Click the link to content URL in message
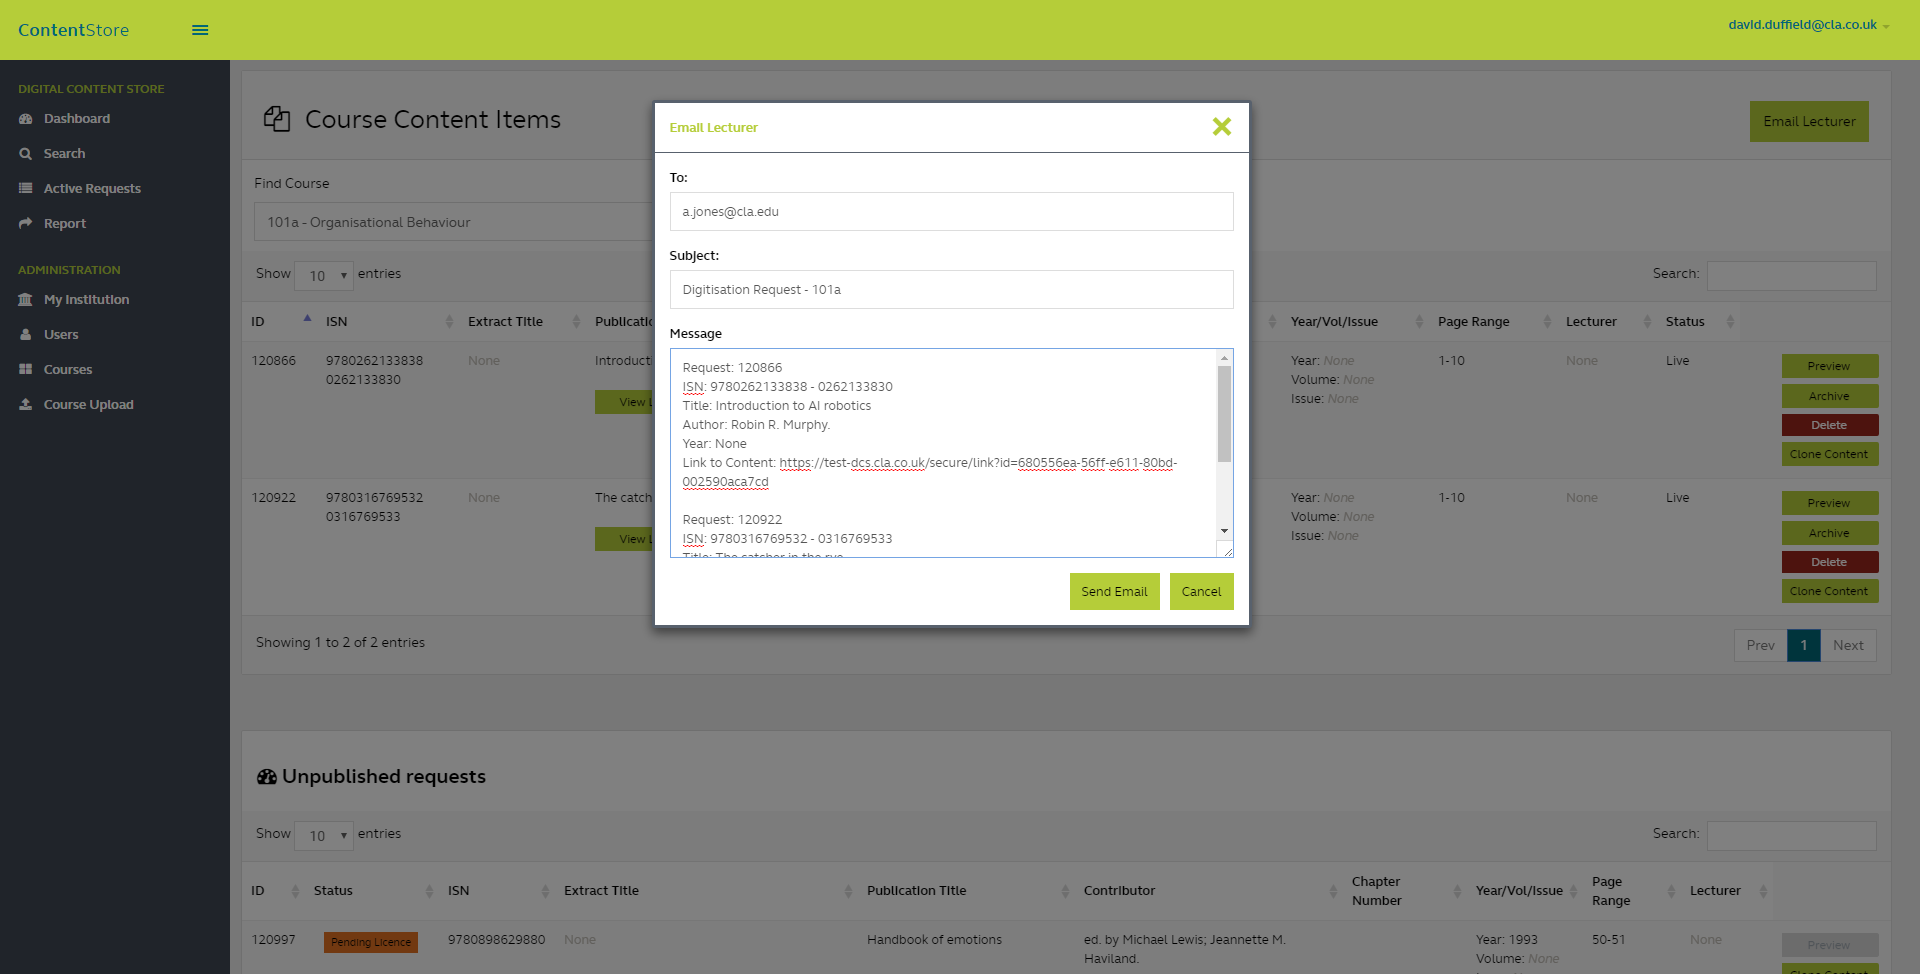Viewport: 1920px width, 974px height. pos(977,463)
